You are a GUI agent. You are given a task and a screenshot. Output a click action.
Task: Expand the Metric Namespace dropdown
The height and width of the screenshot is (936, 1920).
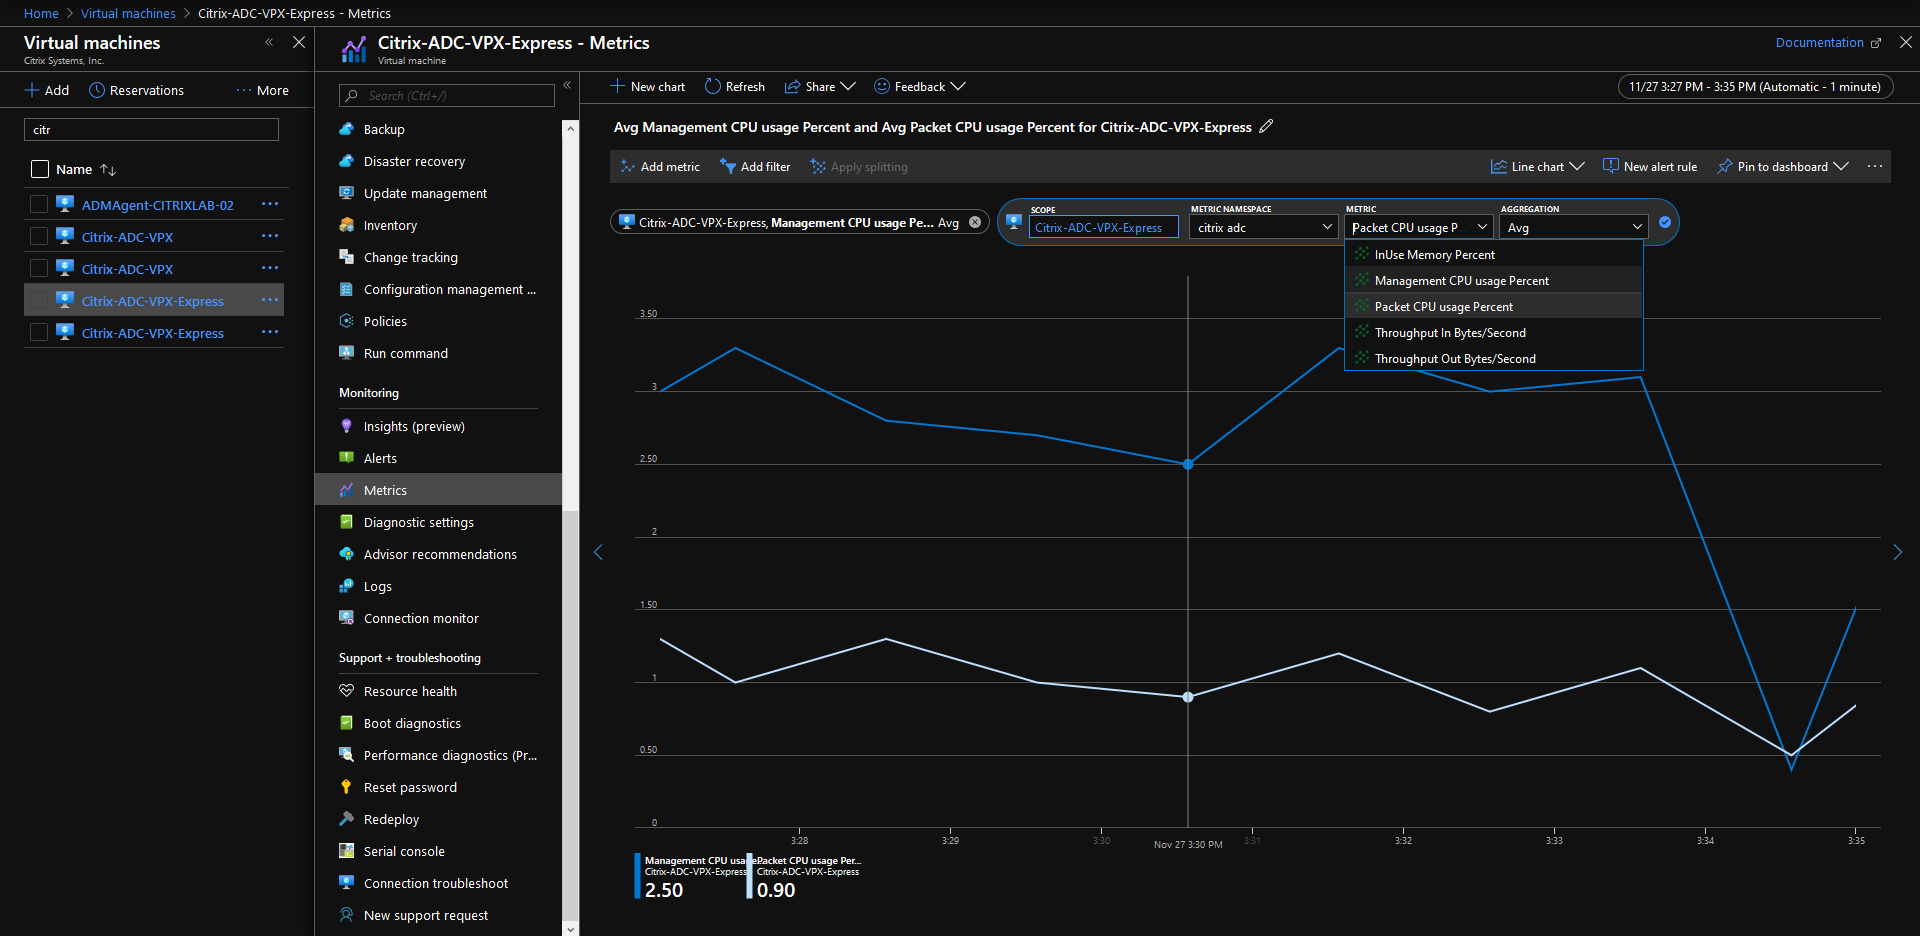click(x=1263, y=227)
